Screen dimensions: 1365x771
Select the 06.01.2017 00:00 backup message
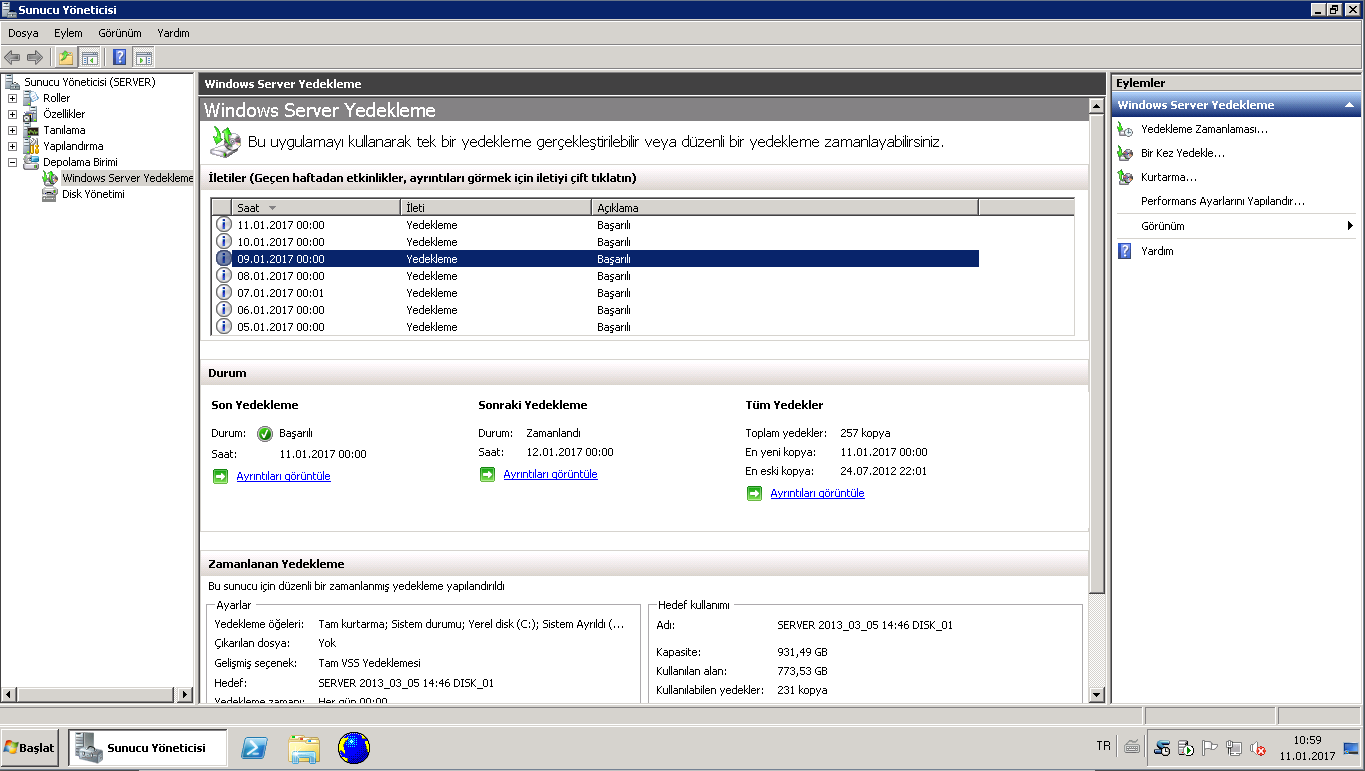595,310
